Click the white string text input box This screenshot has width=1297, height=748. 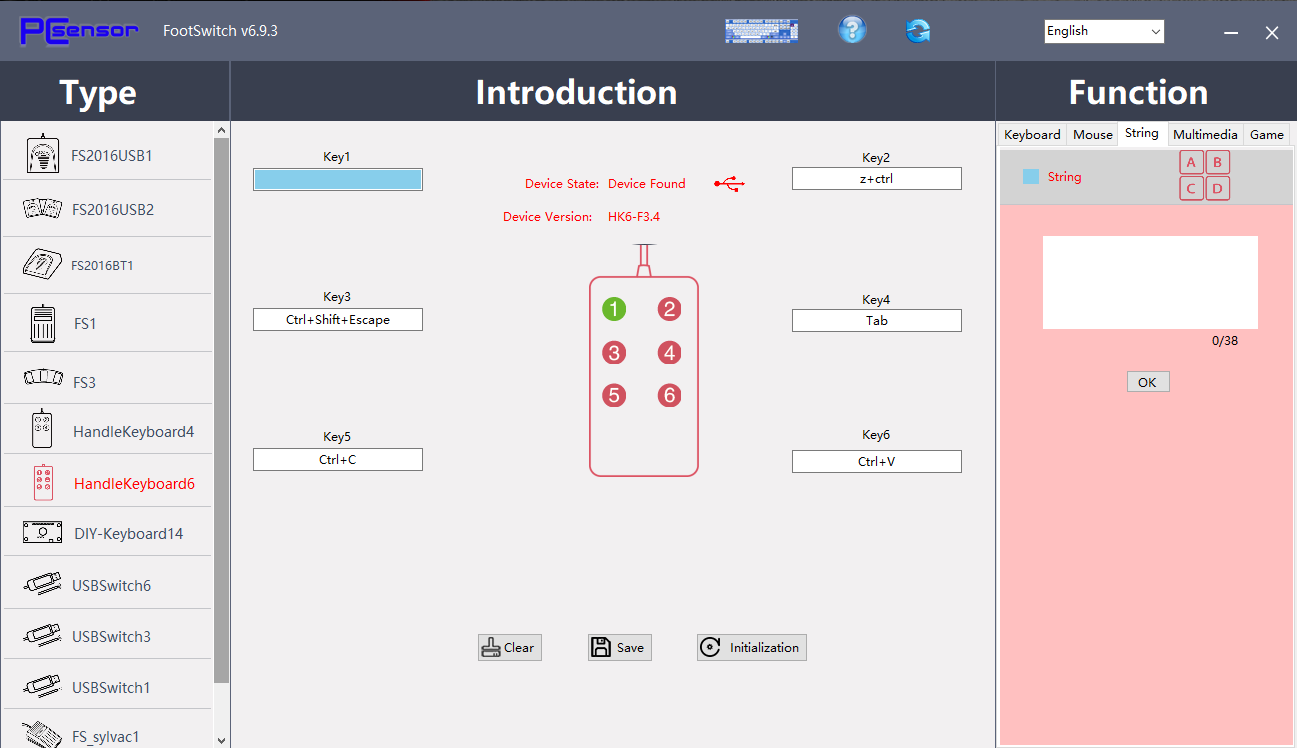click(x=1150, y=282)
